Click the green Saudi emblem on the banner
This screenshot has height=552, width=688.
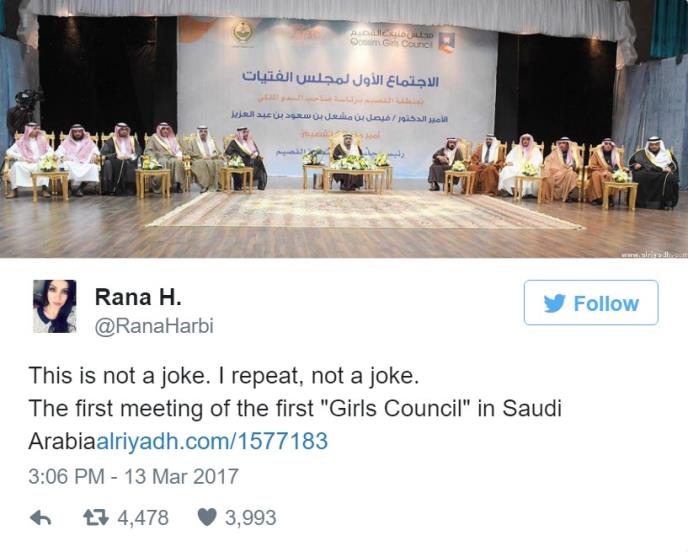(242, 32)
